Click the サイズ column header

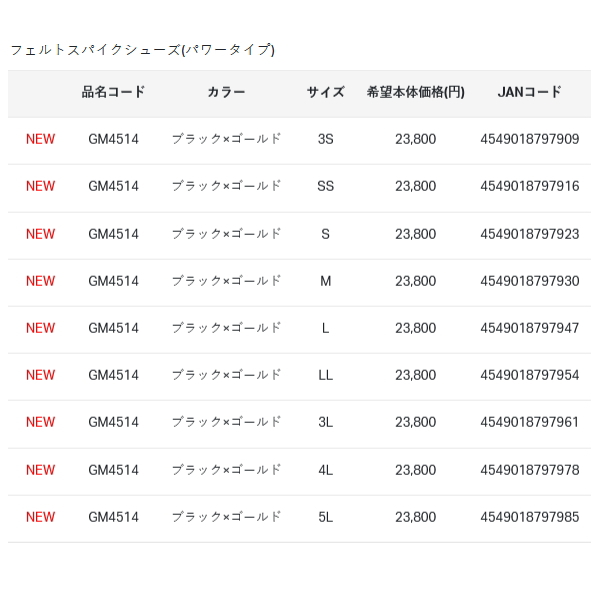pyautogui.click(x=325, y=92)
